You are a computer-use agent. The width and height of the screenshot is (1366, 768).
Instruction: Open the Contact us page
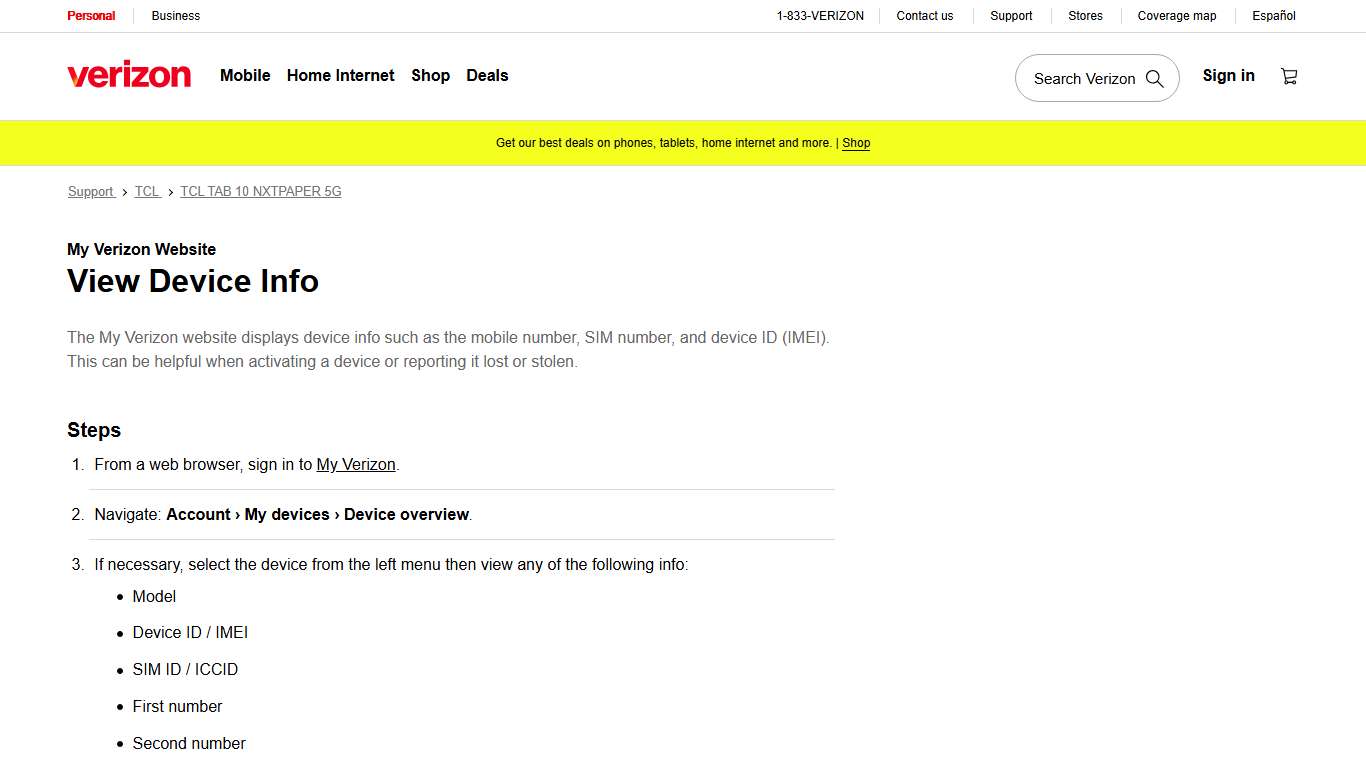pos(924,15)
